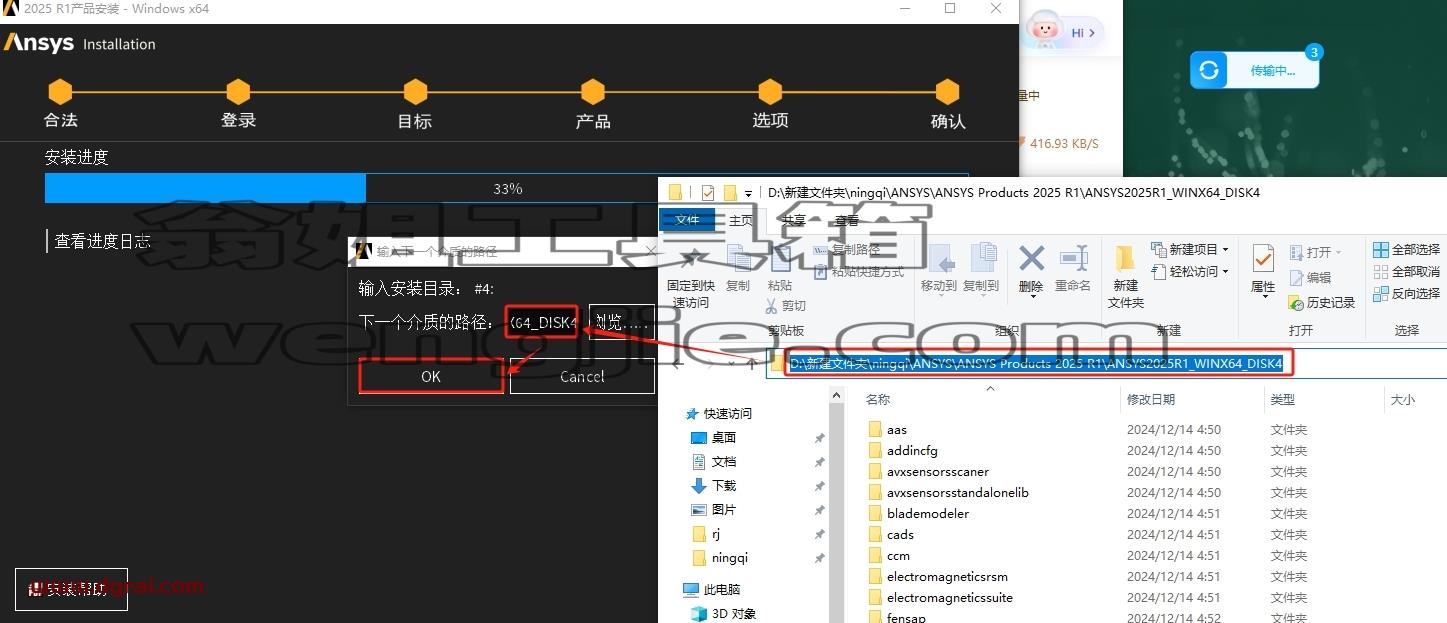Click 全部取消 select none
The height and width of the screenshot is (623, 1447).
(1406, 271)
